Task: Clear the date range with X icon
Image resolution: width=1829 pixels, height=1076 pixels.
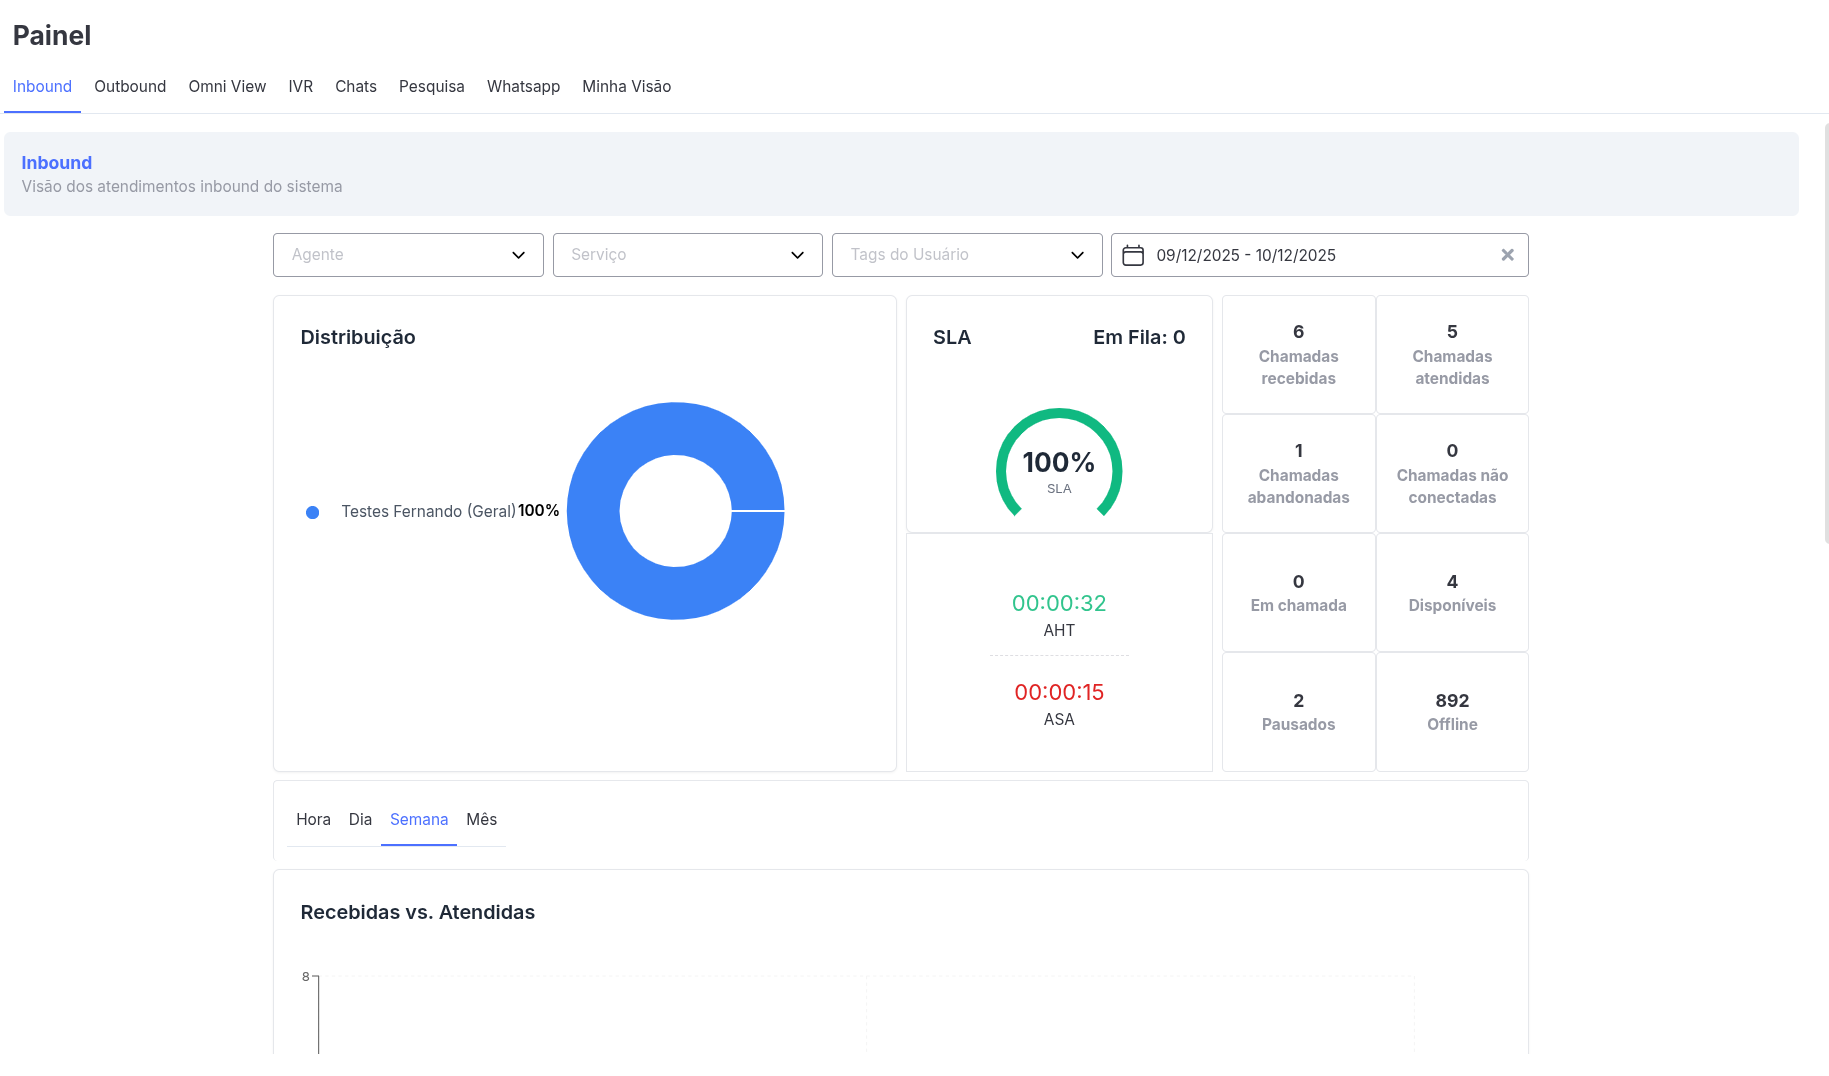Action: tap(1507, 255)
